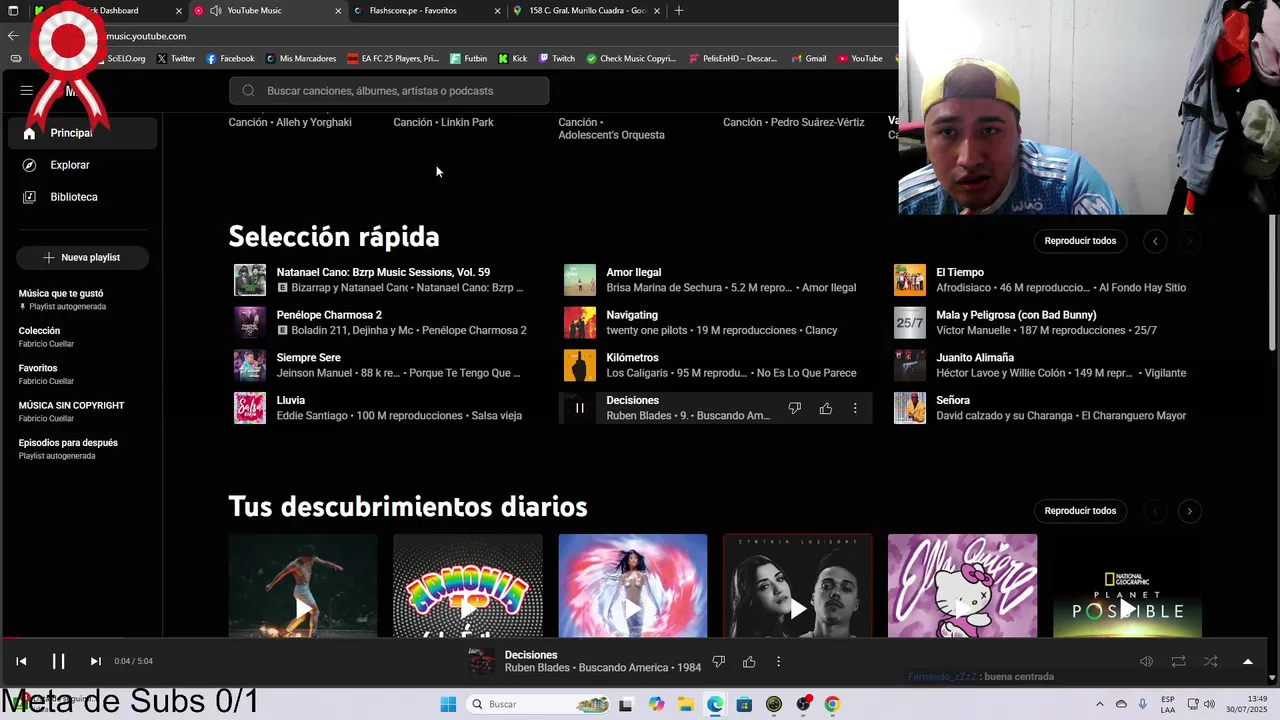Open File Explorer from taskbar
This screenshot has width=1280, height=720.
[x=685, y=704]
